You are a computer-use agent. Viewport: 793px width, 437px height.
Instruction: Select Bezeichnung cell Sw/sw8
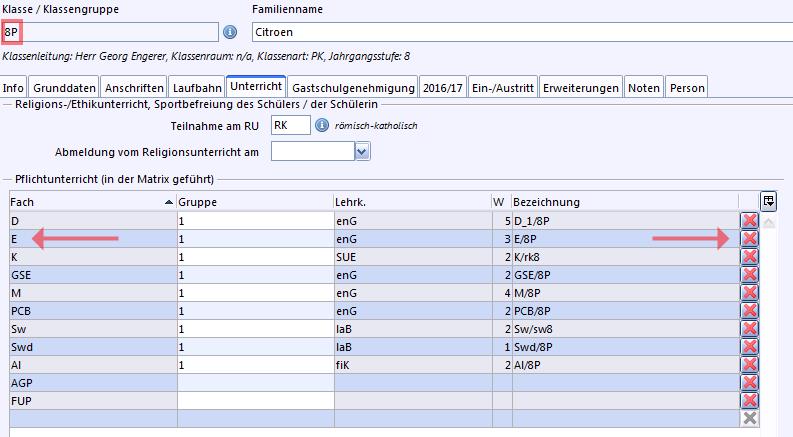(x=626, y=329)
